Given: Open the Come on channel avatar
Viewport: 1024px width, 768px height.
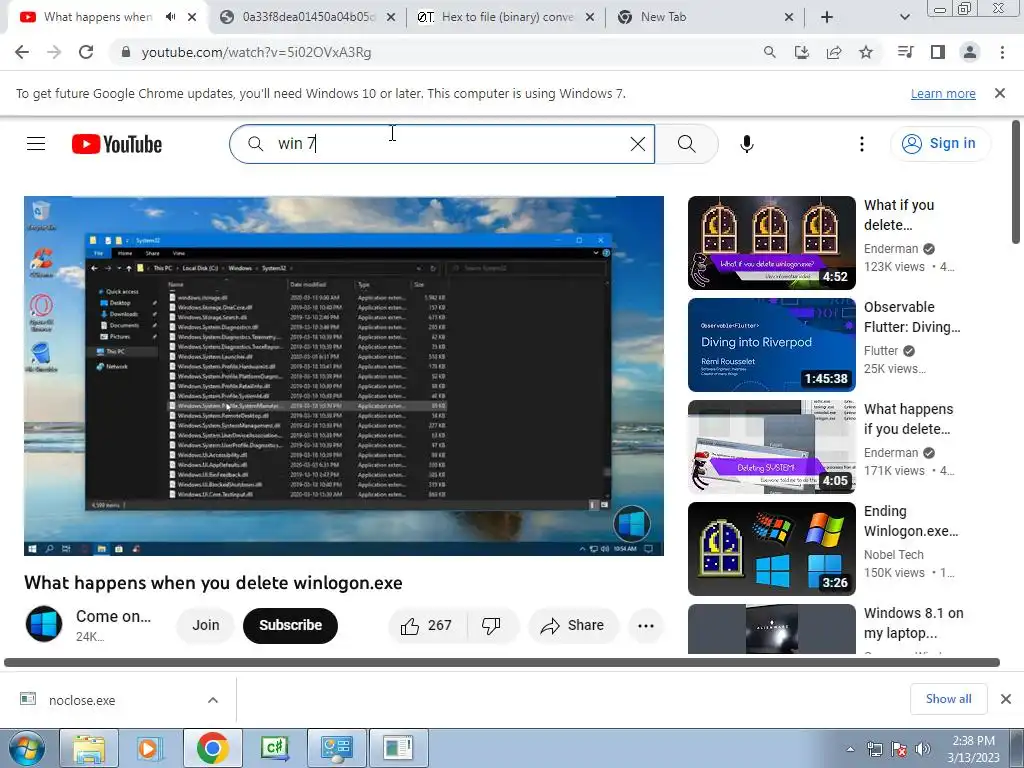Looking at the screenshot, I should pyautogui.click(x=44, y=624).
